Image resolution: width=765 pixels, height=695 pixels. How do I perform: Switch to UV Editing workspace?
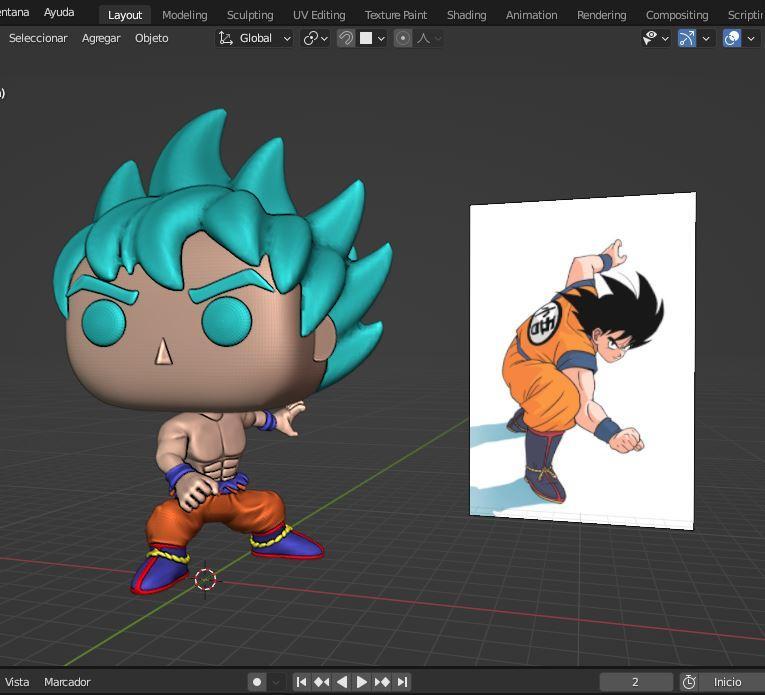click(319, 15)
